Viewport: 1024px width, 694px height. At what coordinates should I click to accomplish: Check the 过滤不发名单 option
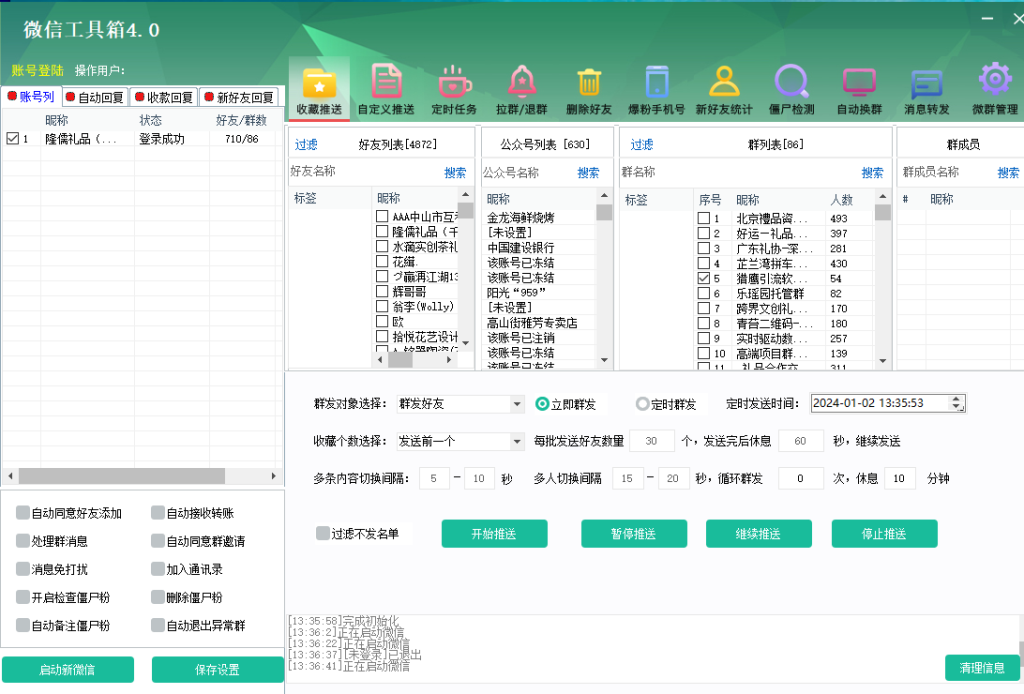[323, 533]
